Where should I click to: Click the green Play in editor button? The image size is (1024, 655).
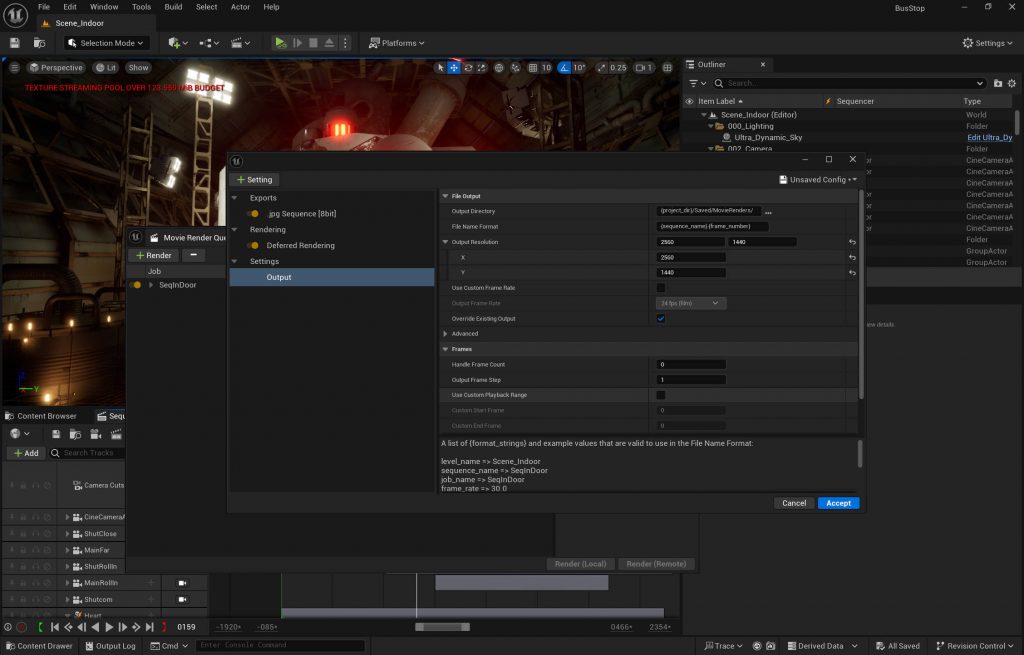pyautogui.click(x=280, y=43)
